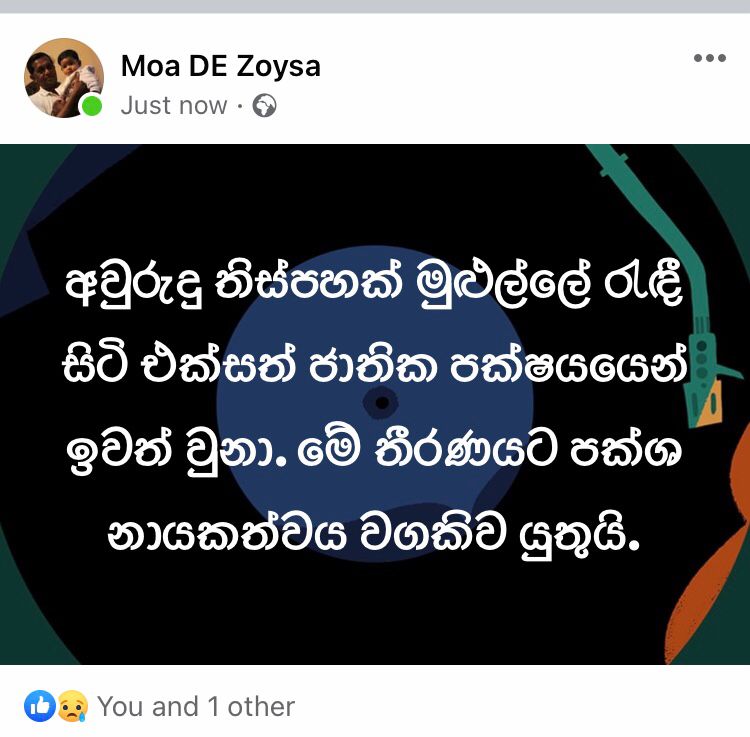Click the "Just now" post timestamp
The width and height of the screenshot is (750, 737).
pyautogui.click(x=174, y=106)
